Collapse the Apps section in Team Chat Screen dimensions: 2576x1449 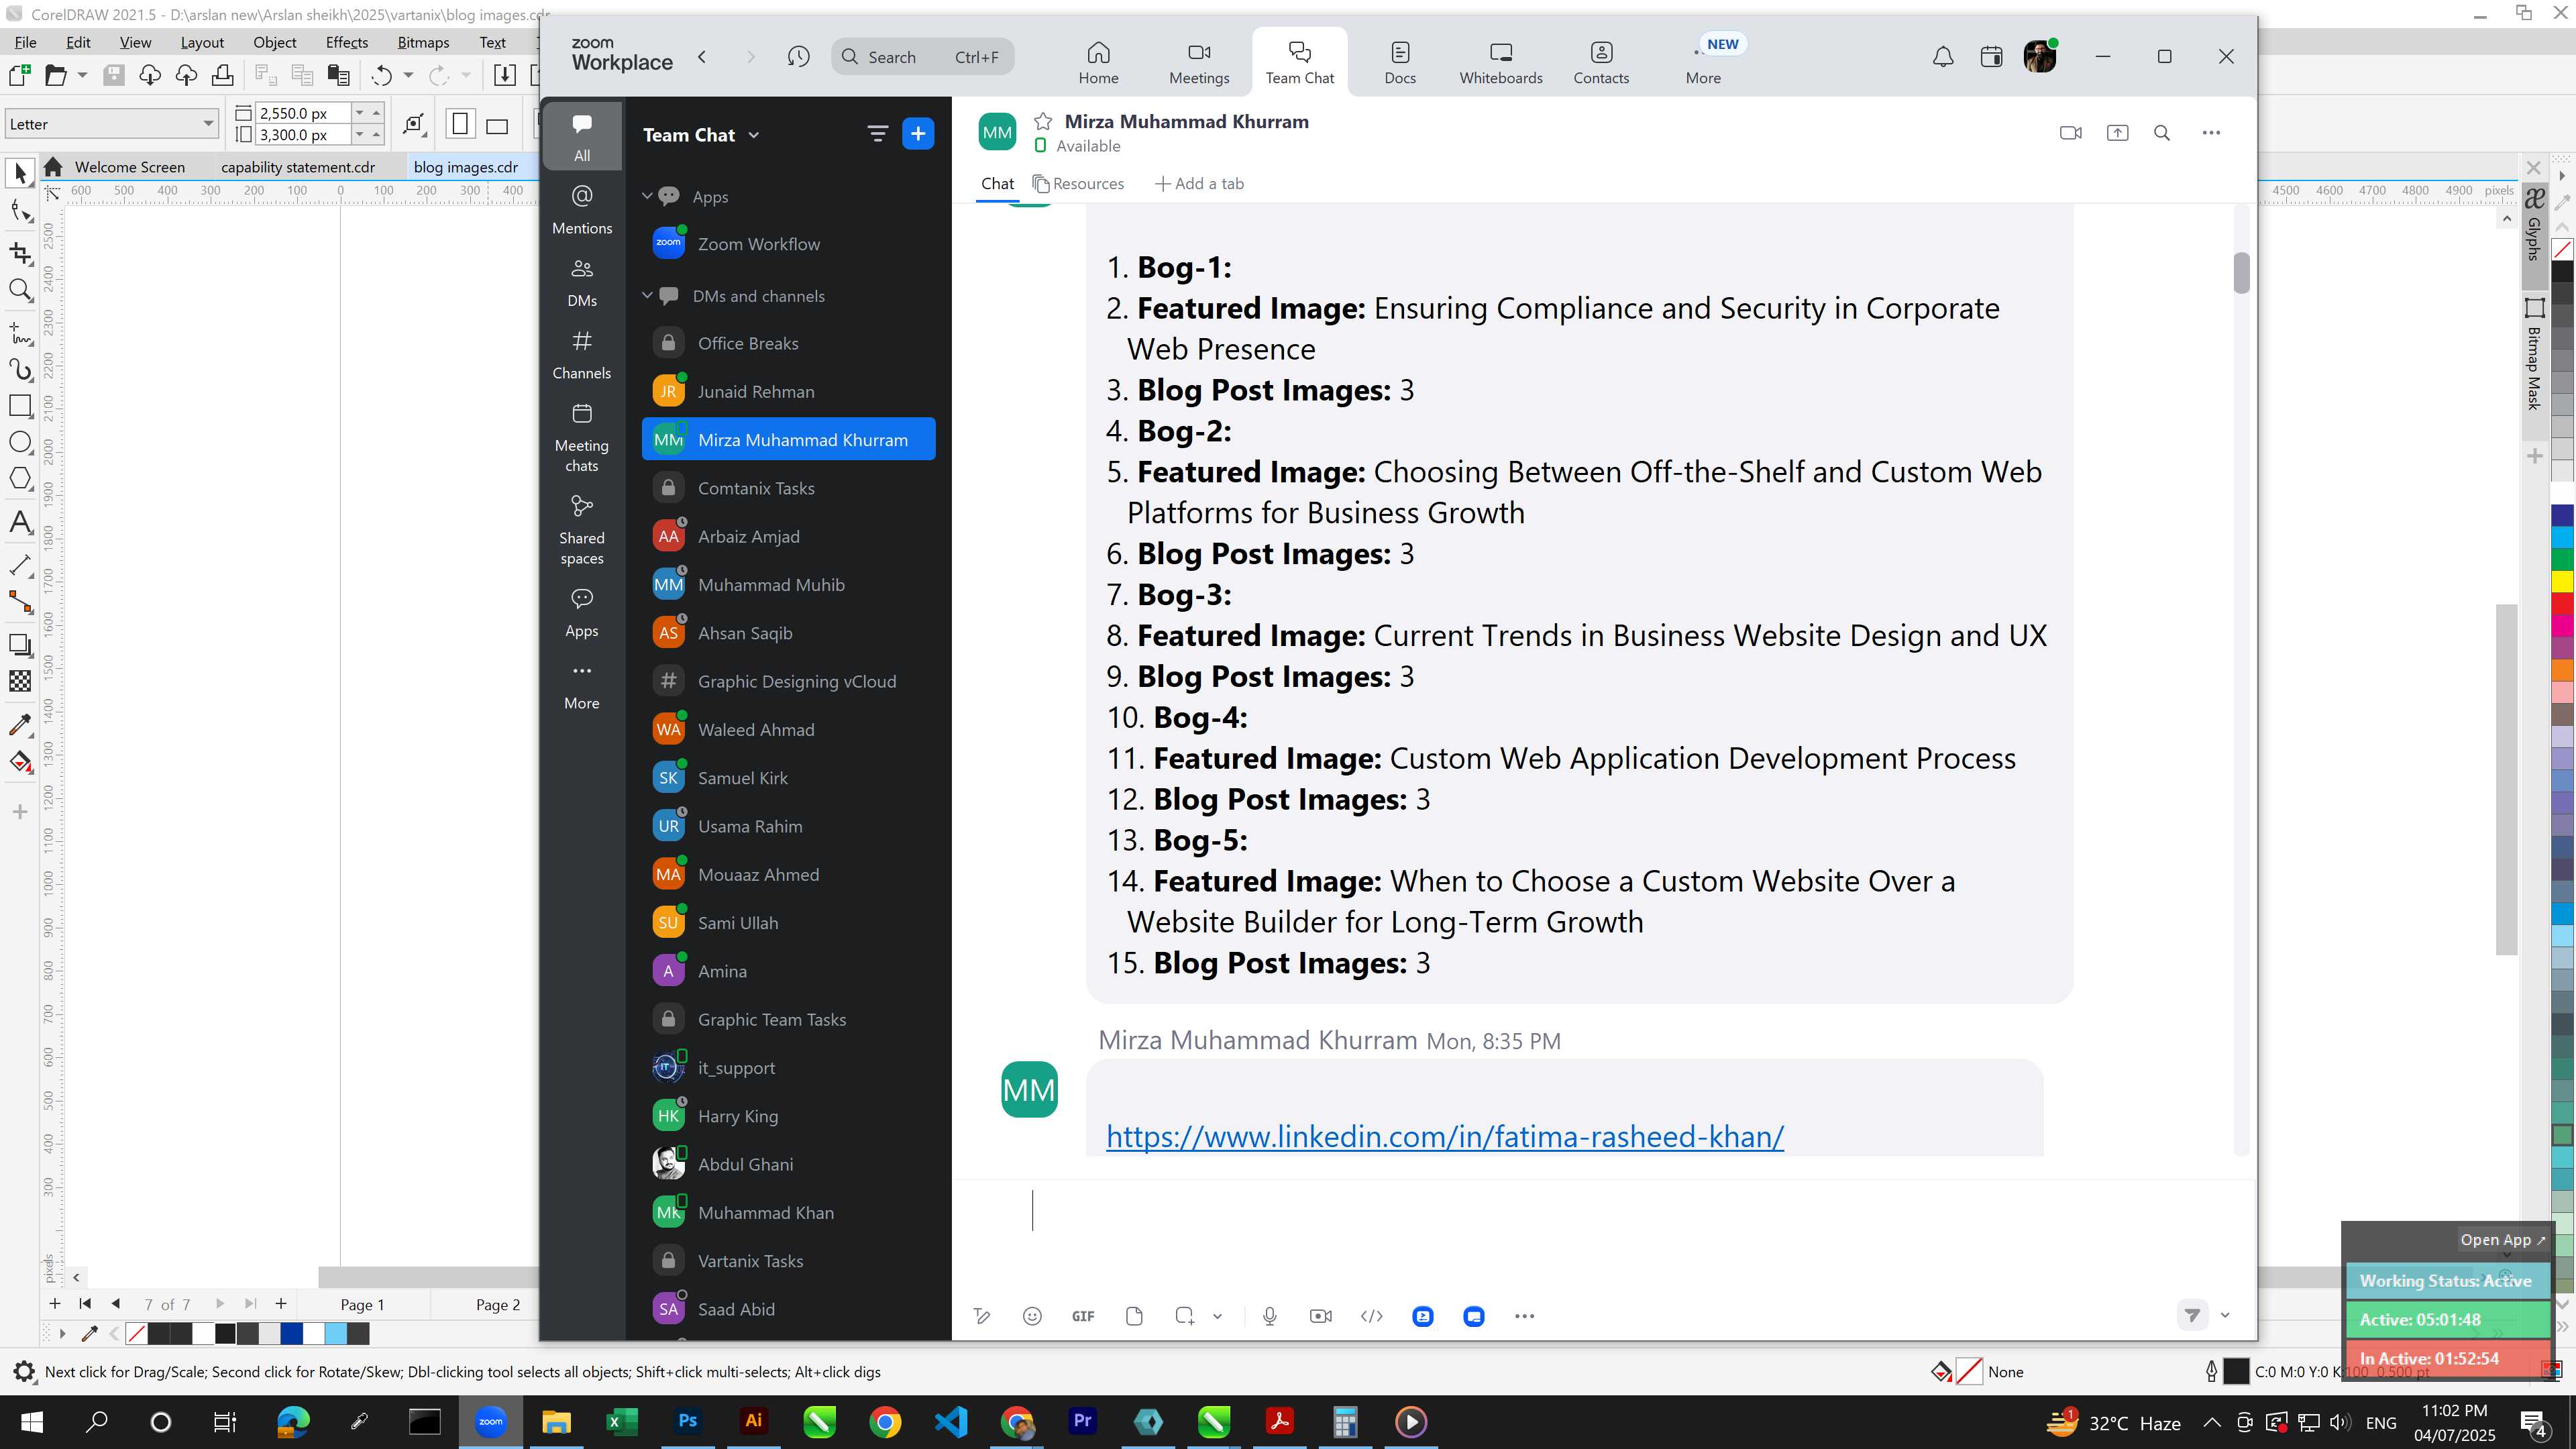(647, 196)
